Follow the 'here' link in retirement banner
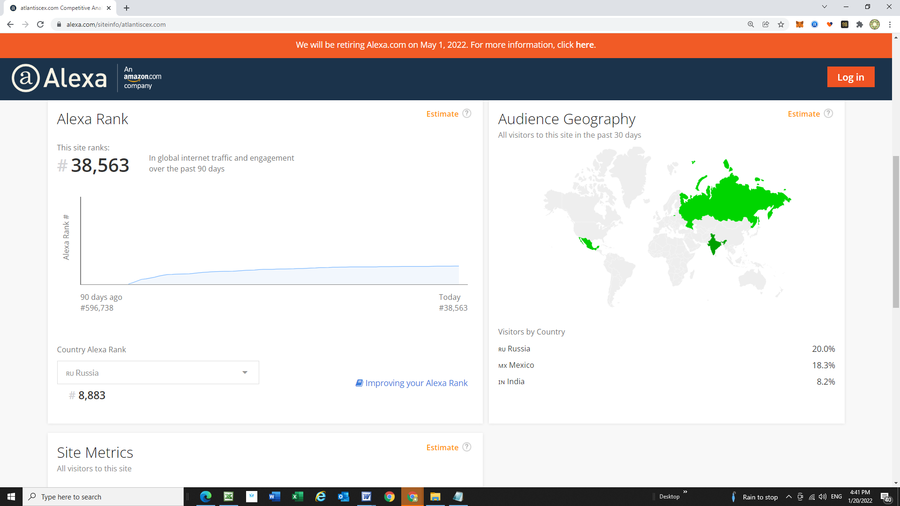 (584, 45)
